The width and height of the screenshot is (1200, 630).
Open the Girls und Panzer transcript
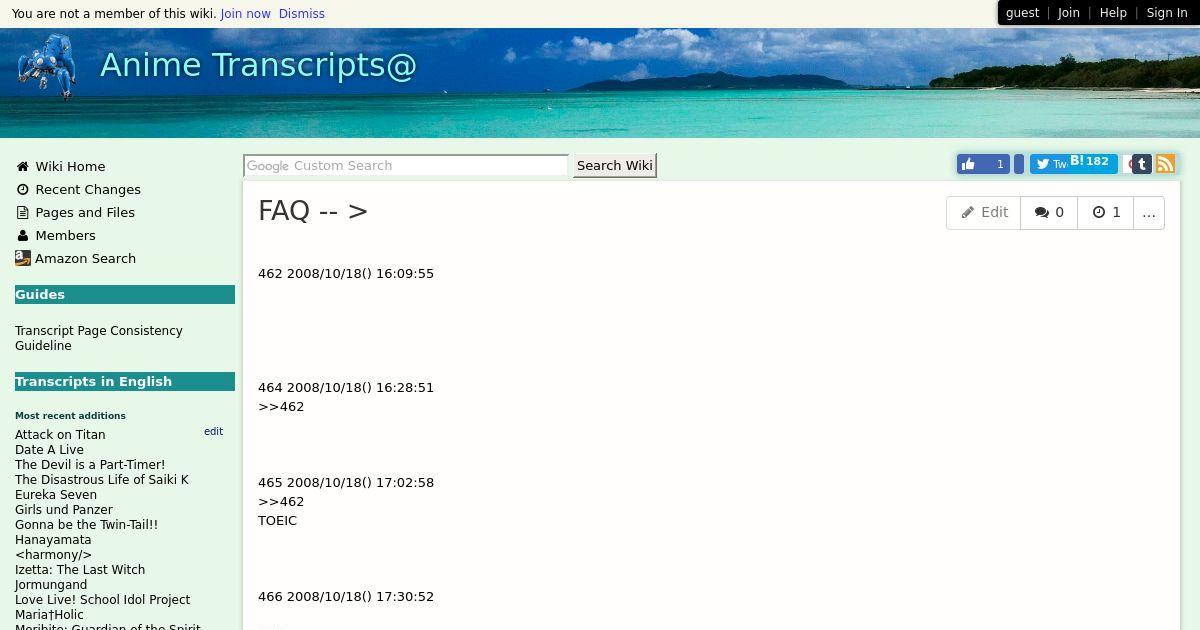(x=64, y=510)
